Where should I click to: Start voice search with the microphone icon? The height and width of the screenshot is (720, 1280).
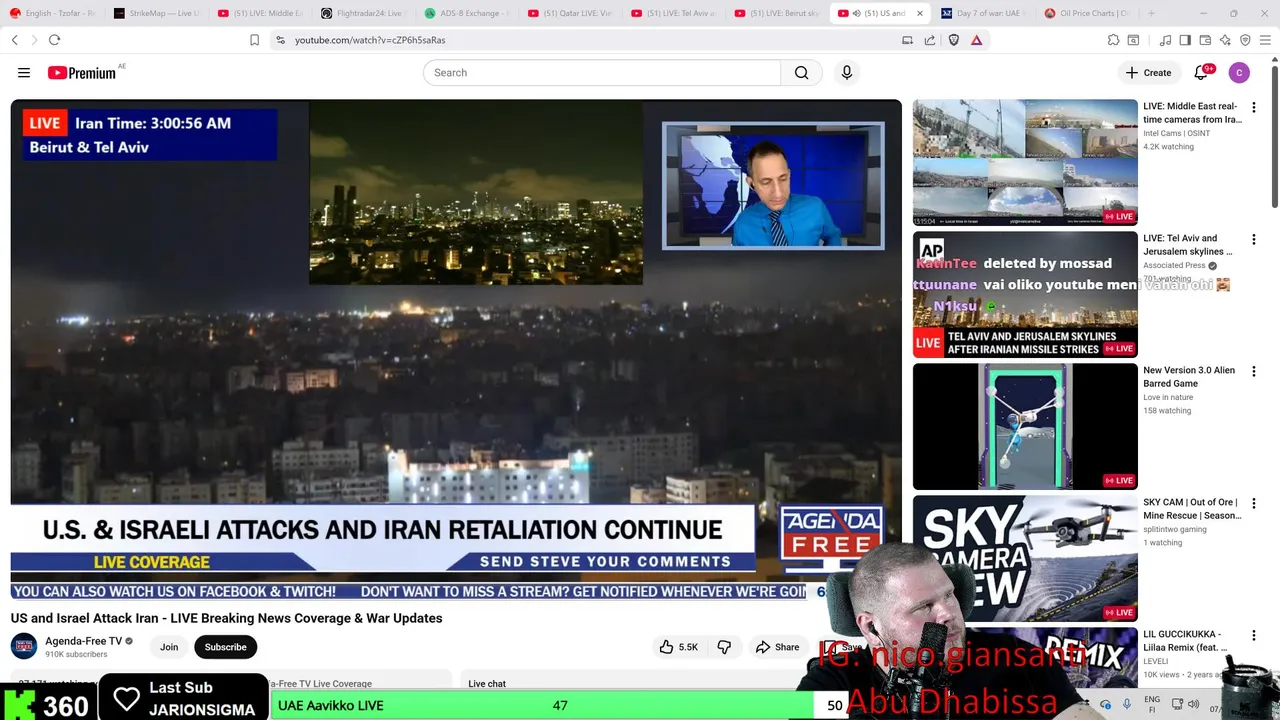coord(847,73)
